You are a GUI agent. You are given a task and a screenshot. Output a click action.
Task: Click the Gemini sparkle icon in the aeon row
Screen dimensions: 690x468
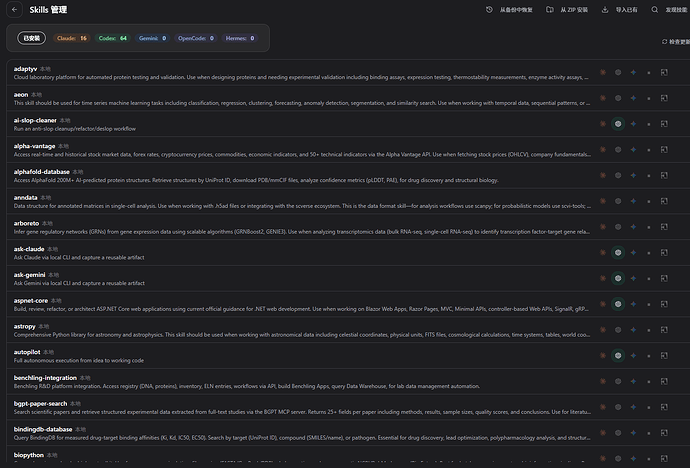[633, 98]
